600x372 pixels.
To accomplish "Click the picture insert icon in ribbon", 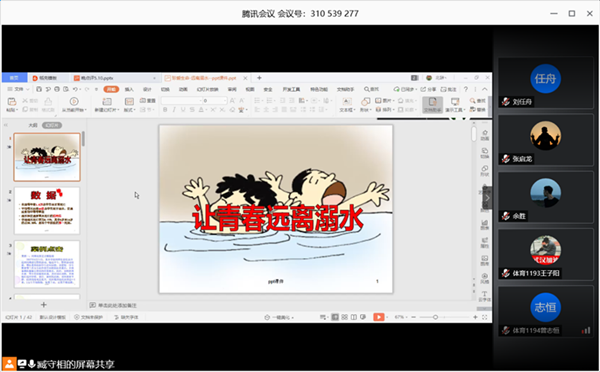I will click(x=378, y=101).
